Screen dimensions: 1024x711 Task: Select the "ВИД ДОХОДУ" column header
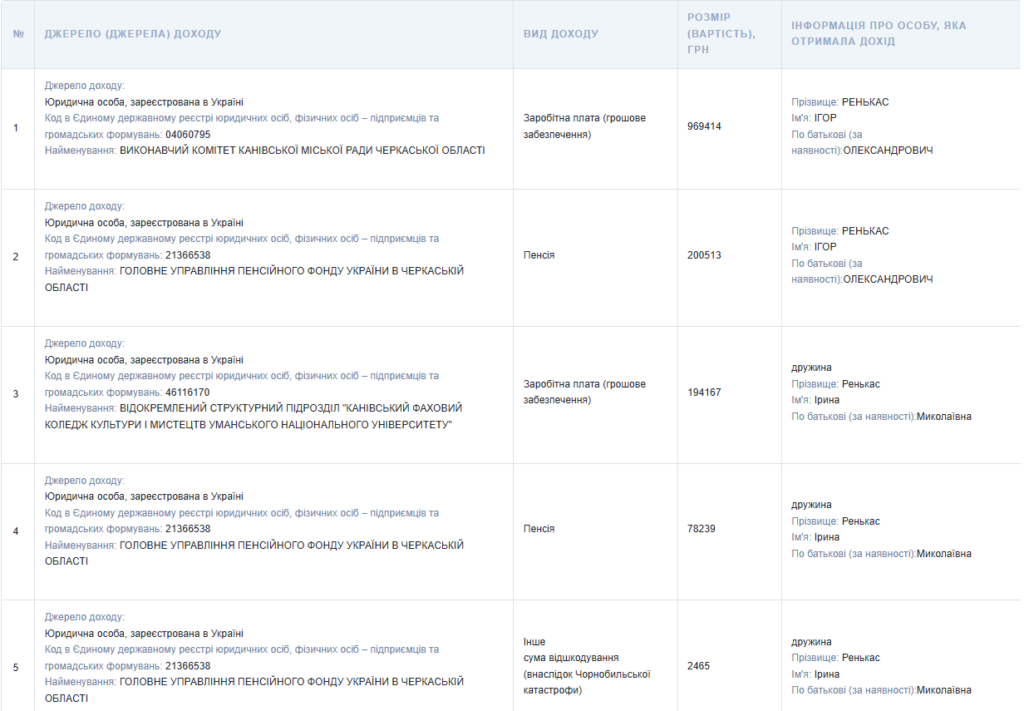[x=561, y=34]
